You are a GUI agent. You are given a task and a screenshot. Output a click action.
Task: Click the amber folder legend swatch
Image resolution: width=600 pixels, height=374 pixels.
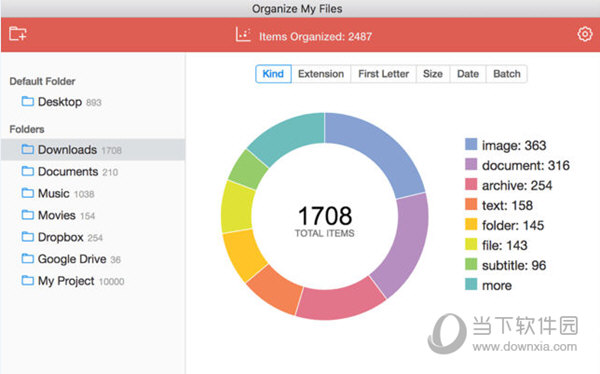[471, 224]
